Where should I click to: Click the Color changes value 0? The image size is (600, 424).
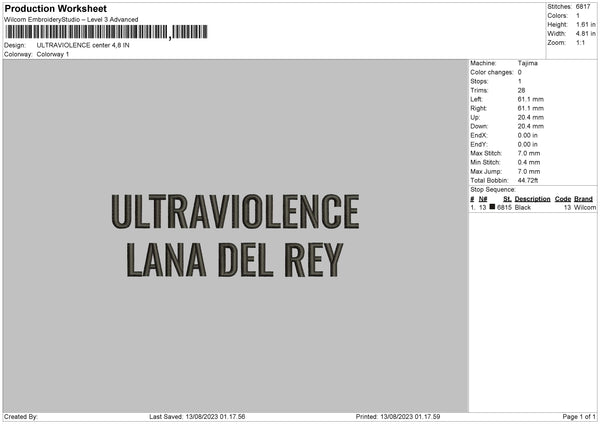(x=520, y=72)
